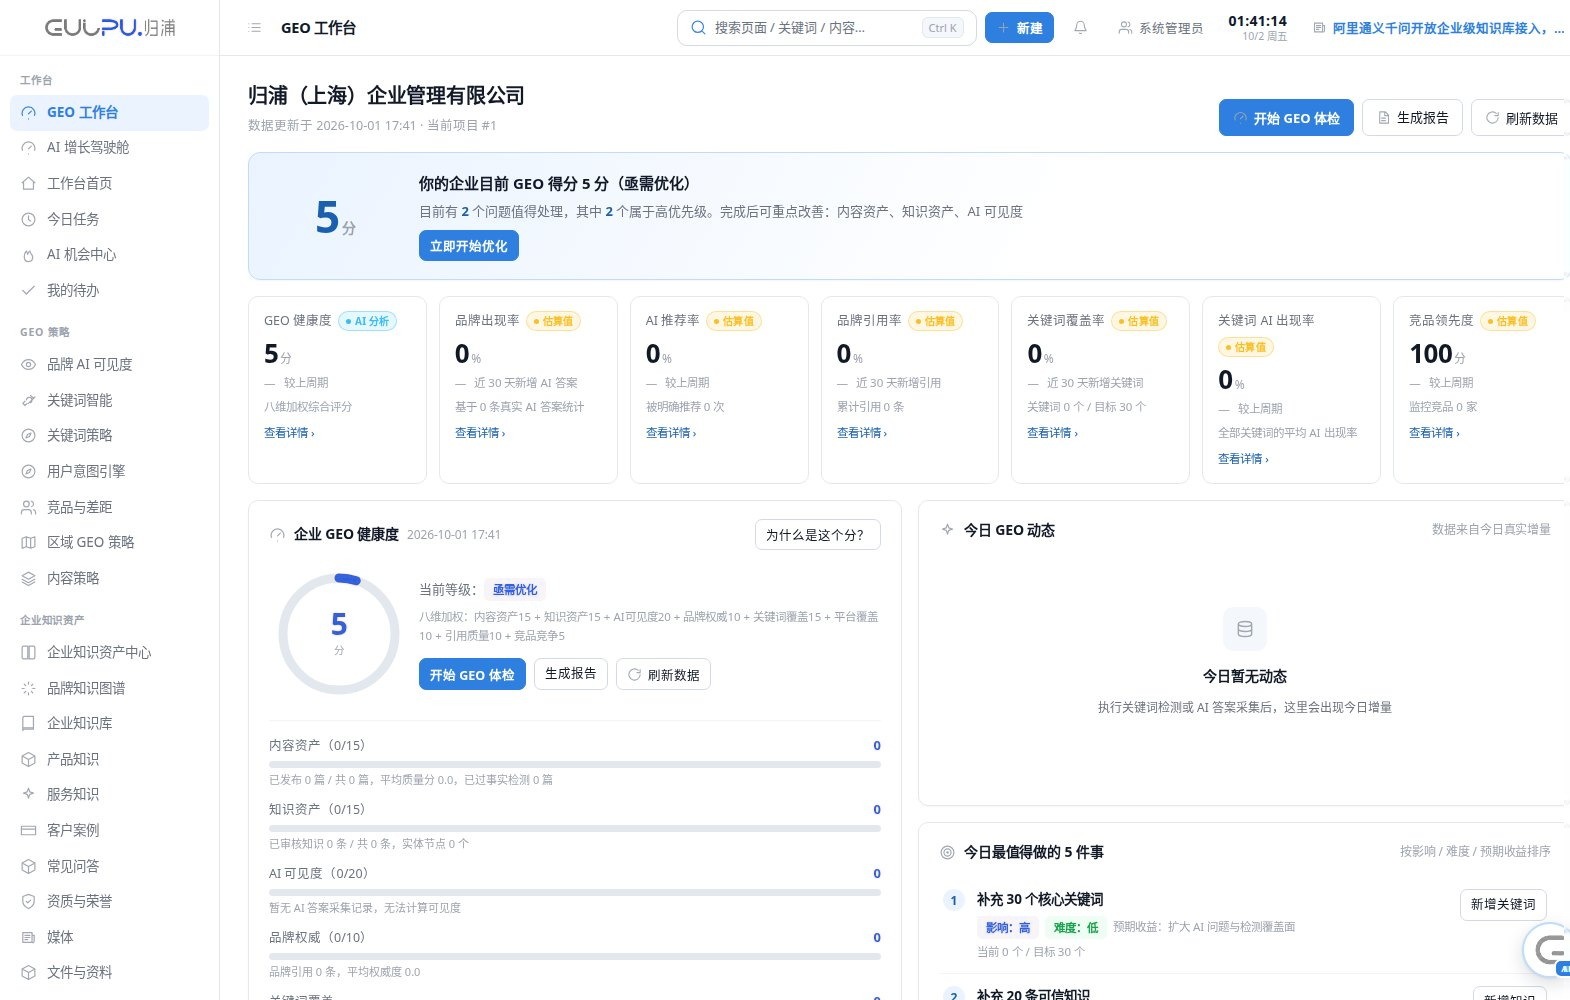Screen dimensions: 1570x1000
Task: Click the 为什么是这个分? button
Action: (817, 535)
